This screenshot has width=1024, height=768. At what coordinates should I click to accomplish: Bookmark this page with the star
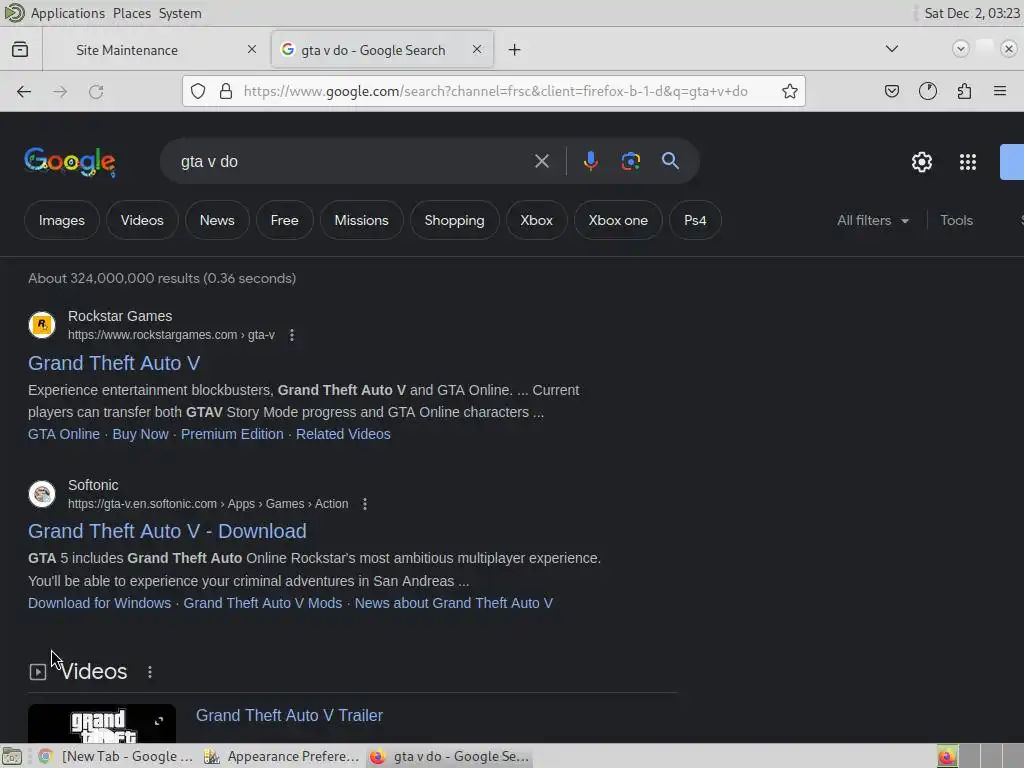[x=790, y=91]
